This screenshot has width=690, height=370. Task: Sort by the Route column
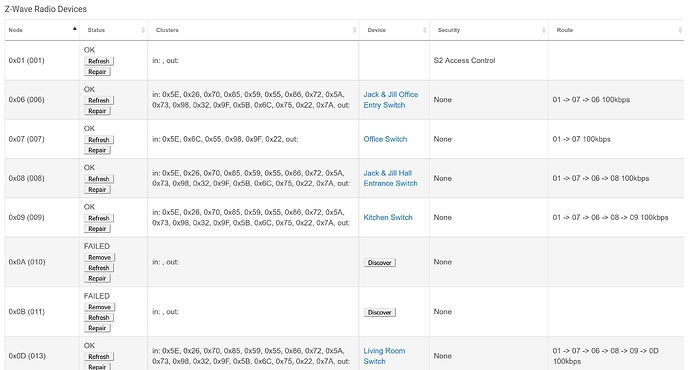[x=616, y=30]
